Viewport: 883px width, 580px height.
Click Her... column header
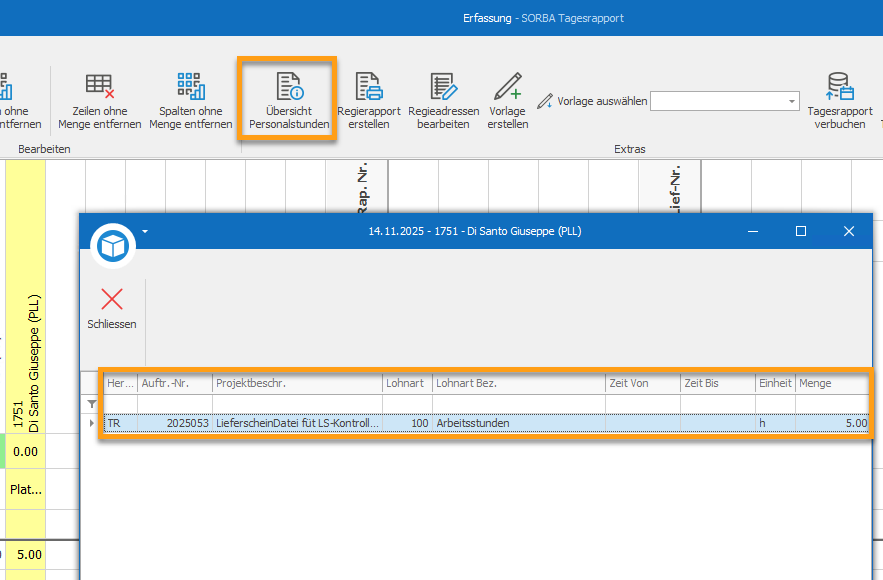click(x=121, y=383)
